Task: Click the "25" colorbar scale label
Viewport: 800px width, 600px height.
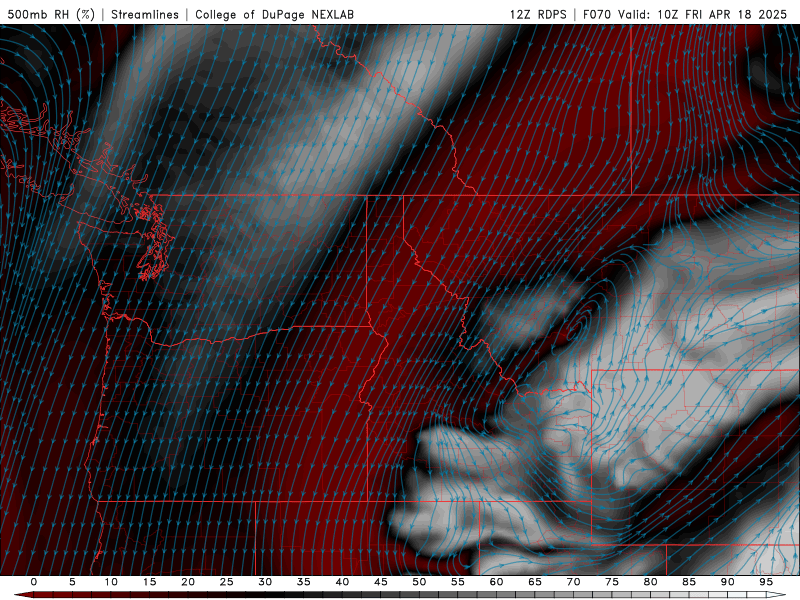Action: coord(227,582)
